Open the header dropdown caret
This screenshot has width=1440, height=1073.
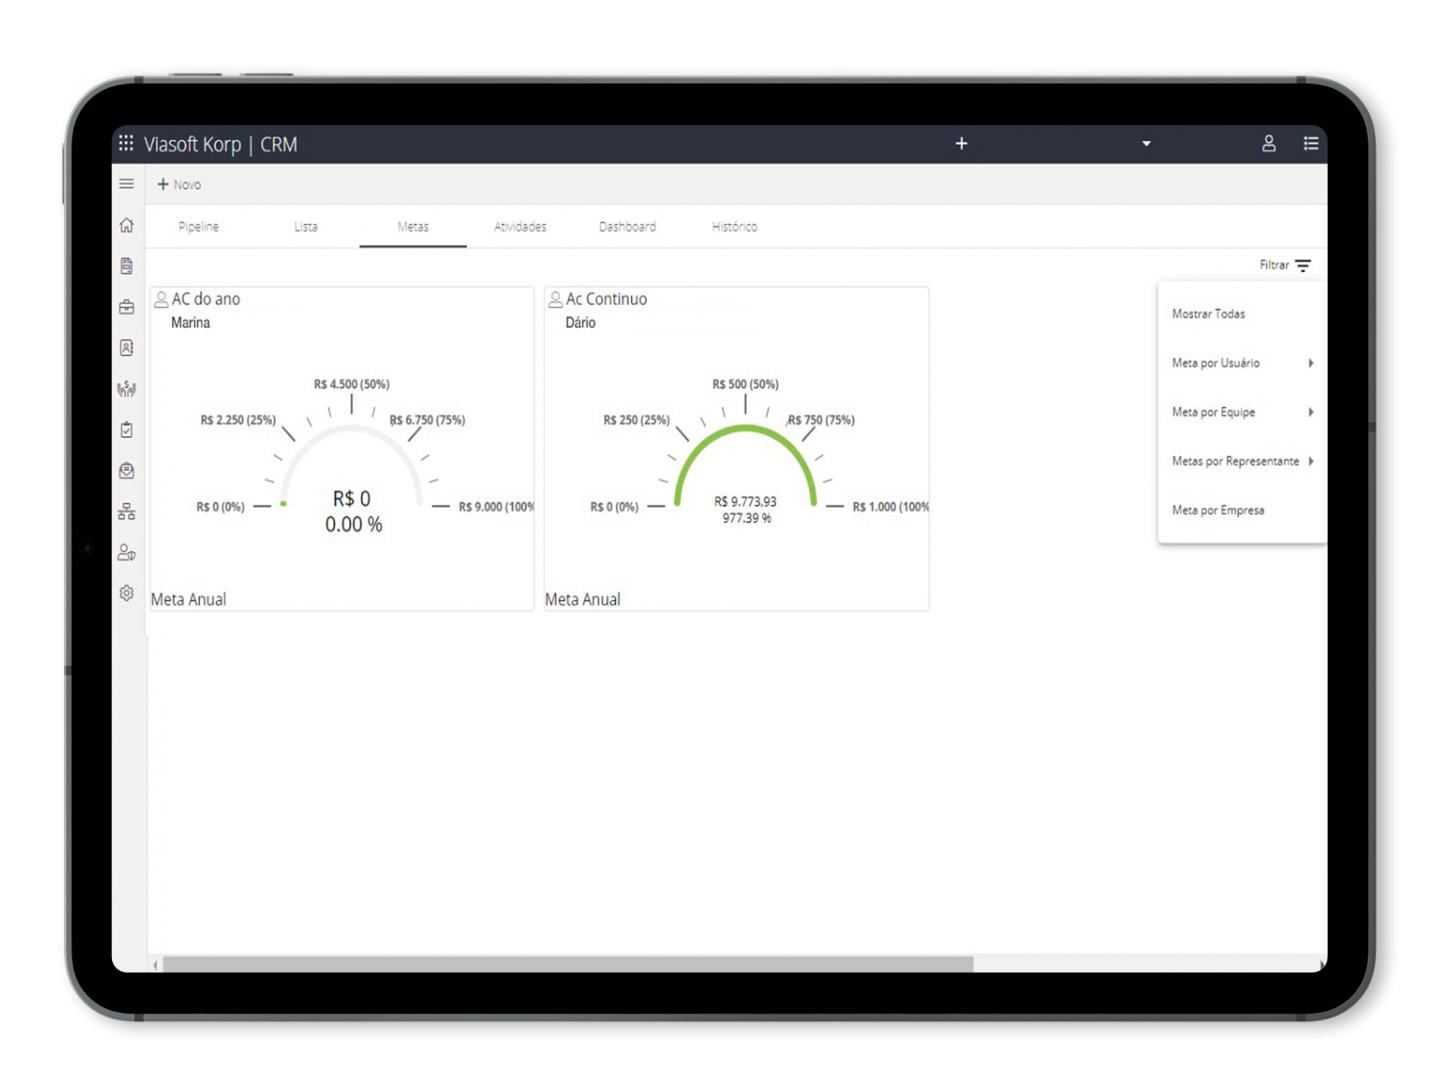click(x=1147, y=144)
